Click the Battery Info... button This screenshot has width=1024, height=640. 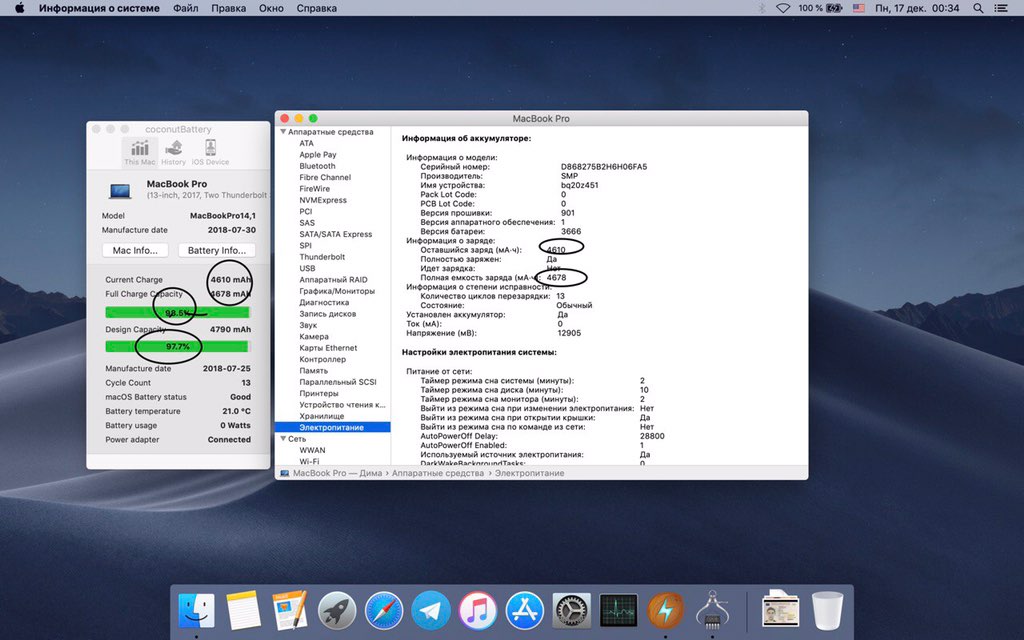217,250
